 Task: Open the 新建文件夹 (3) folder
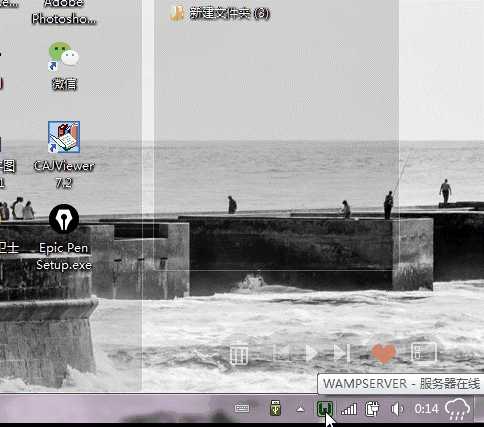coord(220,13)
